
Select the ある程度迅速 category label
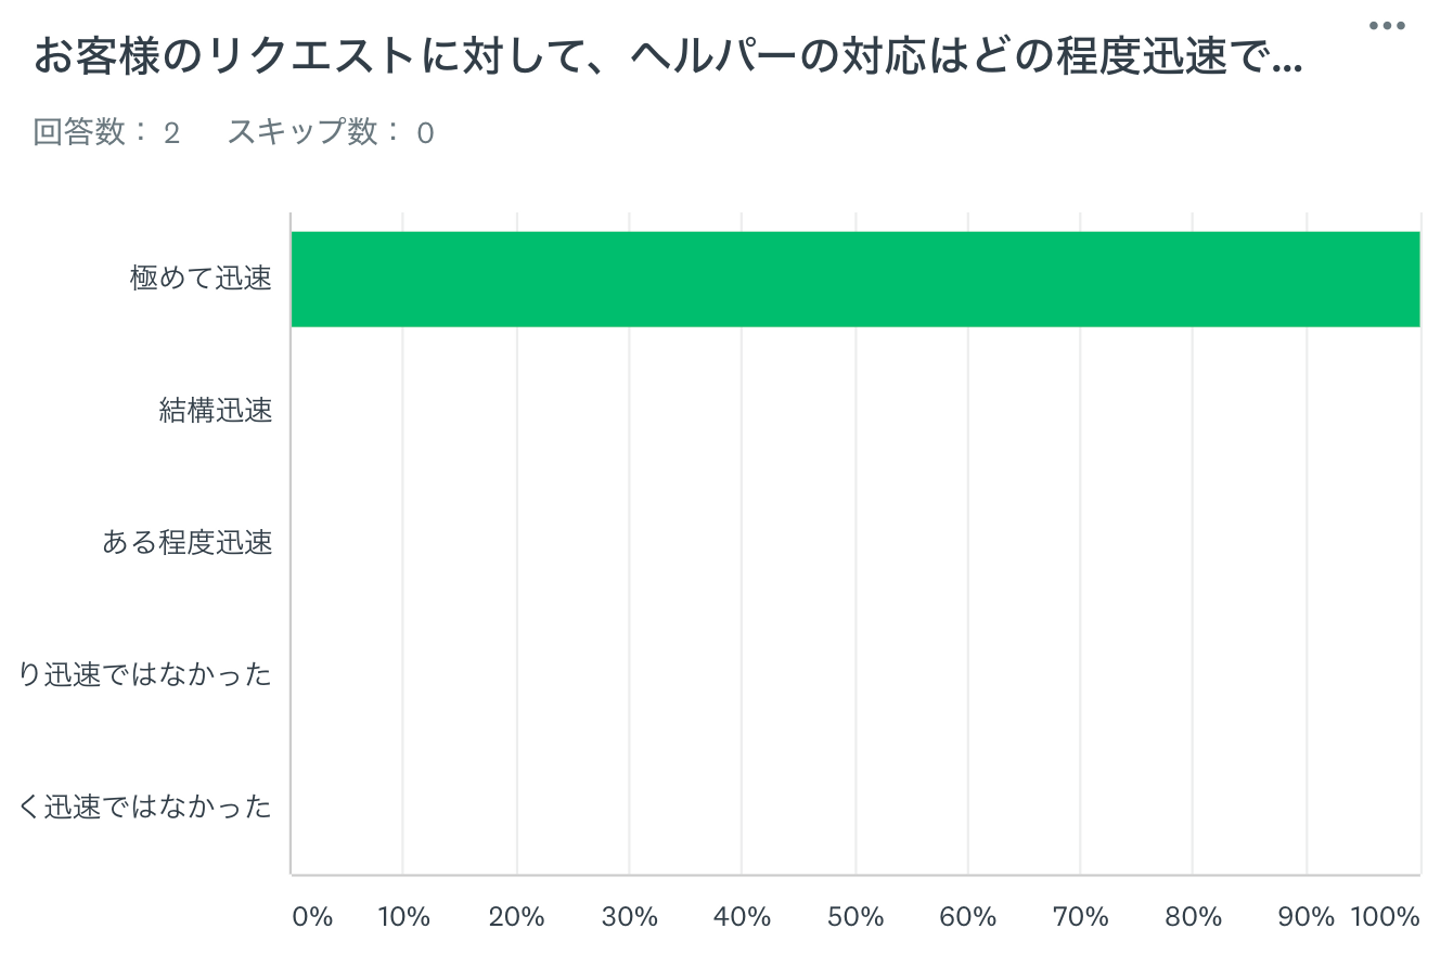187,542
